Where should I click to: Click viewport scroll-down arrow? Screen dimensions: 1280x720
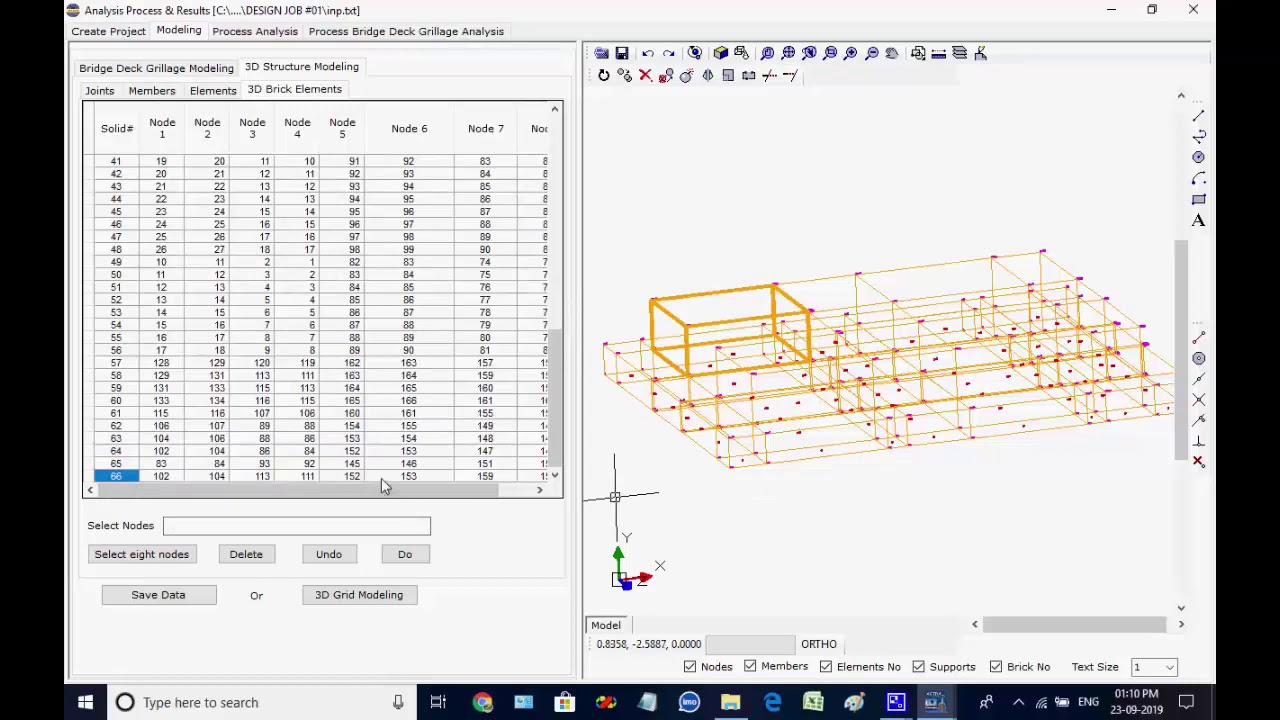click(1181, 608)
